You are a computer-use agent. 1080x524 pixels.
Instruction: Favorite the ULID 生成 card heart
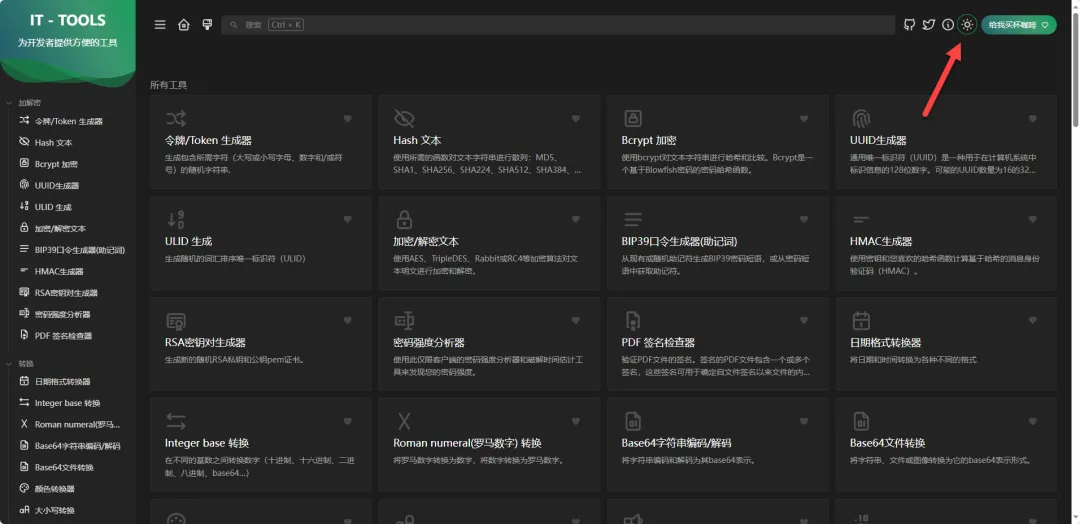pos(348,220)
